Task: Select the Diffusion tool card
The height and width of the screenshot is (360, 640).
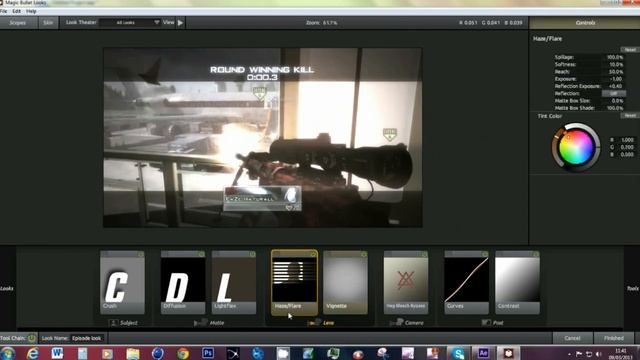Action: tap(183, 282)
